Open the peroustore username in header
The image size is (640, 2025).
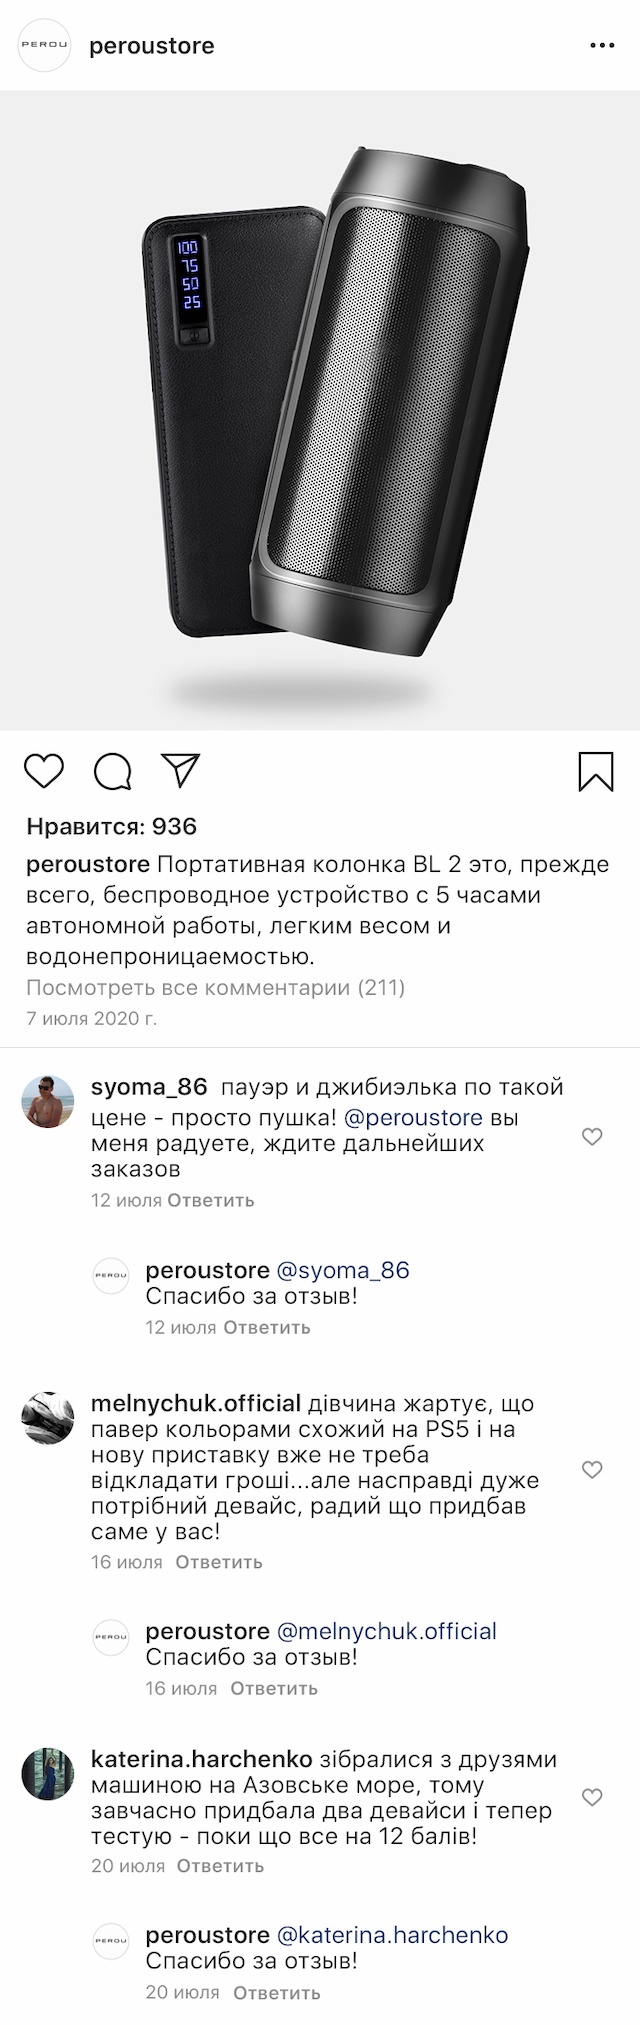(152, 46)
